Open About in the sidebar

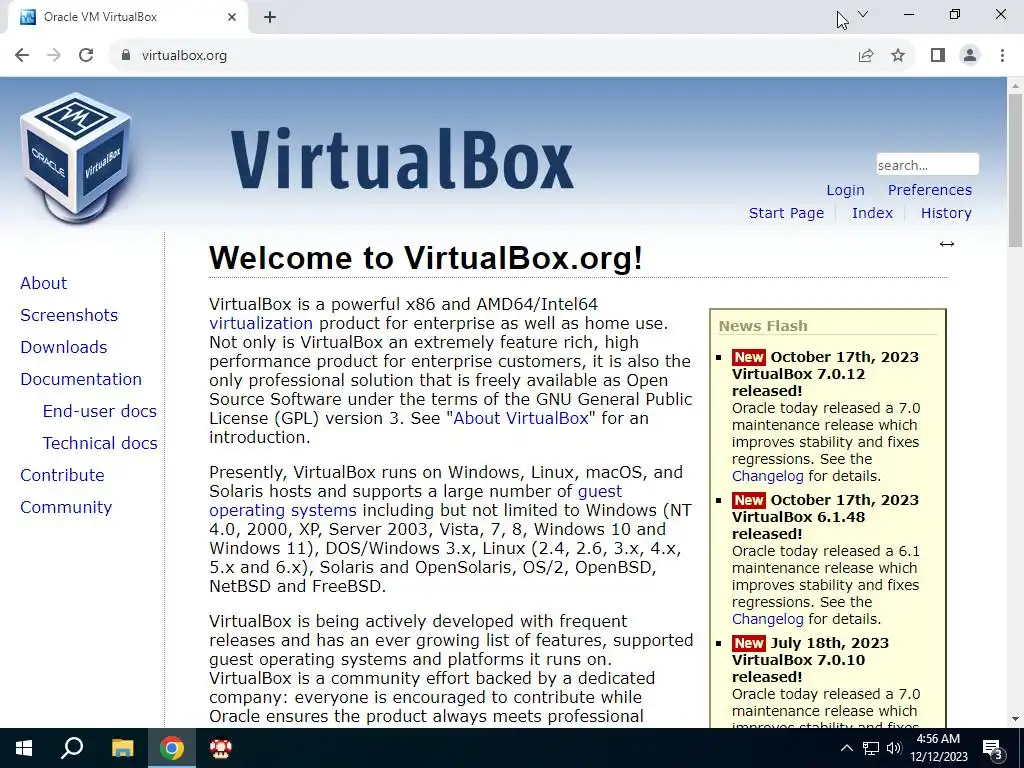43,283
